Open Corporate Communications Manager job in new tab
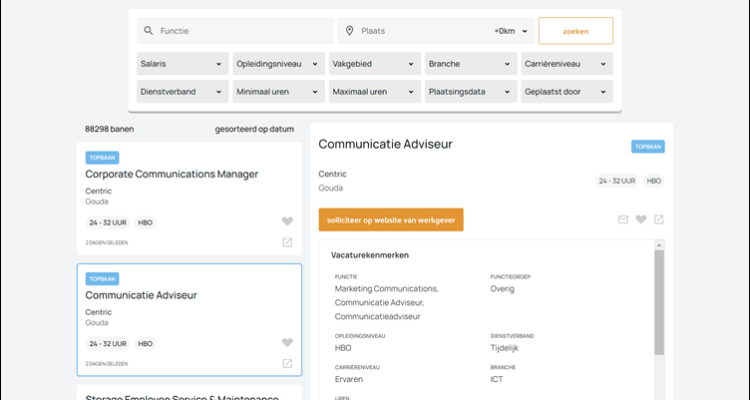The image size is (750, 400). point(287,242)
